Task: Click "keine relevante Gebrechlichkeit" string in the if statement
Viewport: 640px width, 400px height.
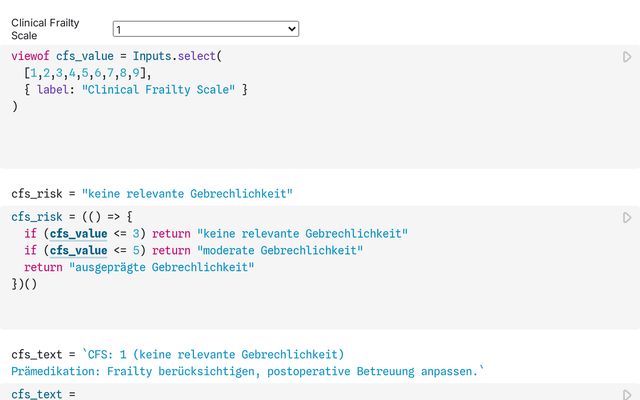Action: click(303, 234)
